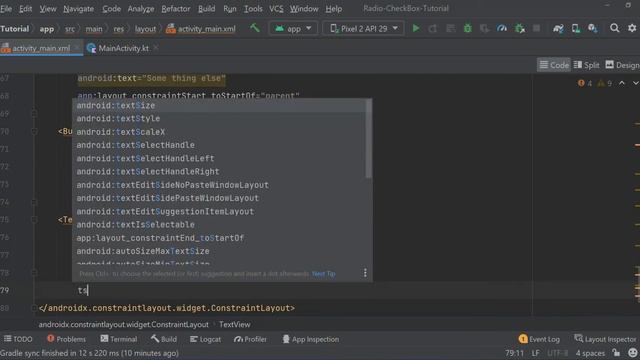Open the Refactor menu
640x360 pixels.
coord(176,9)
